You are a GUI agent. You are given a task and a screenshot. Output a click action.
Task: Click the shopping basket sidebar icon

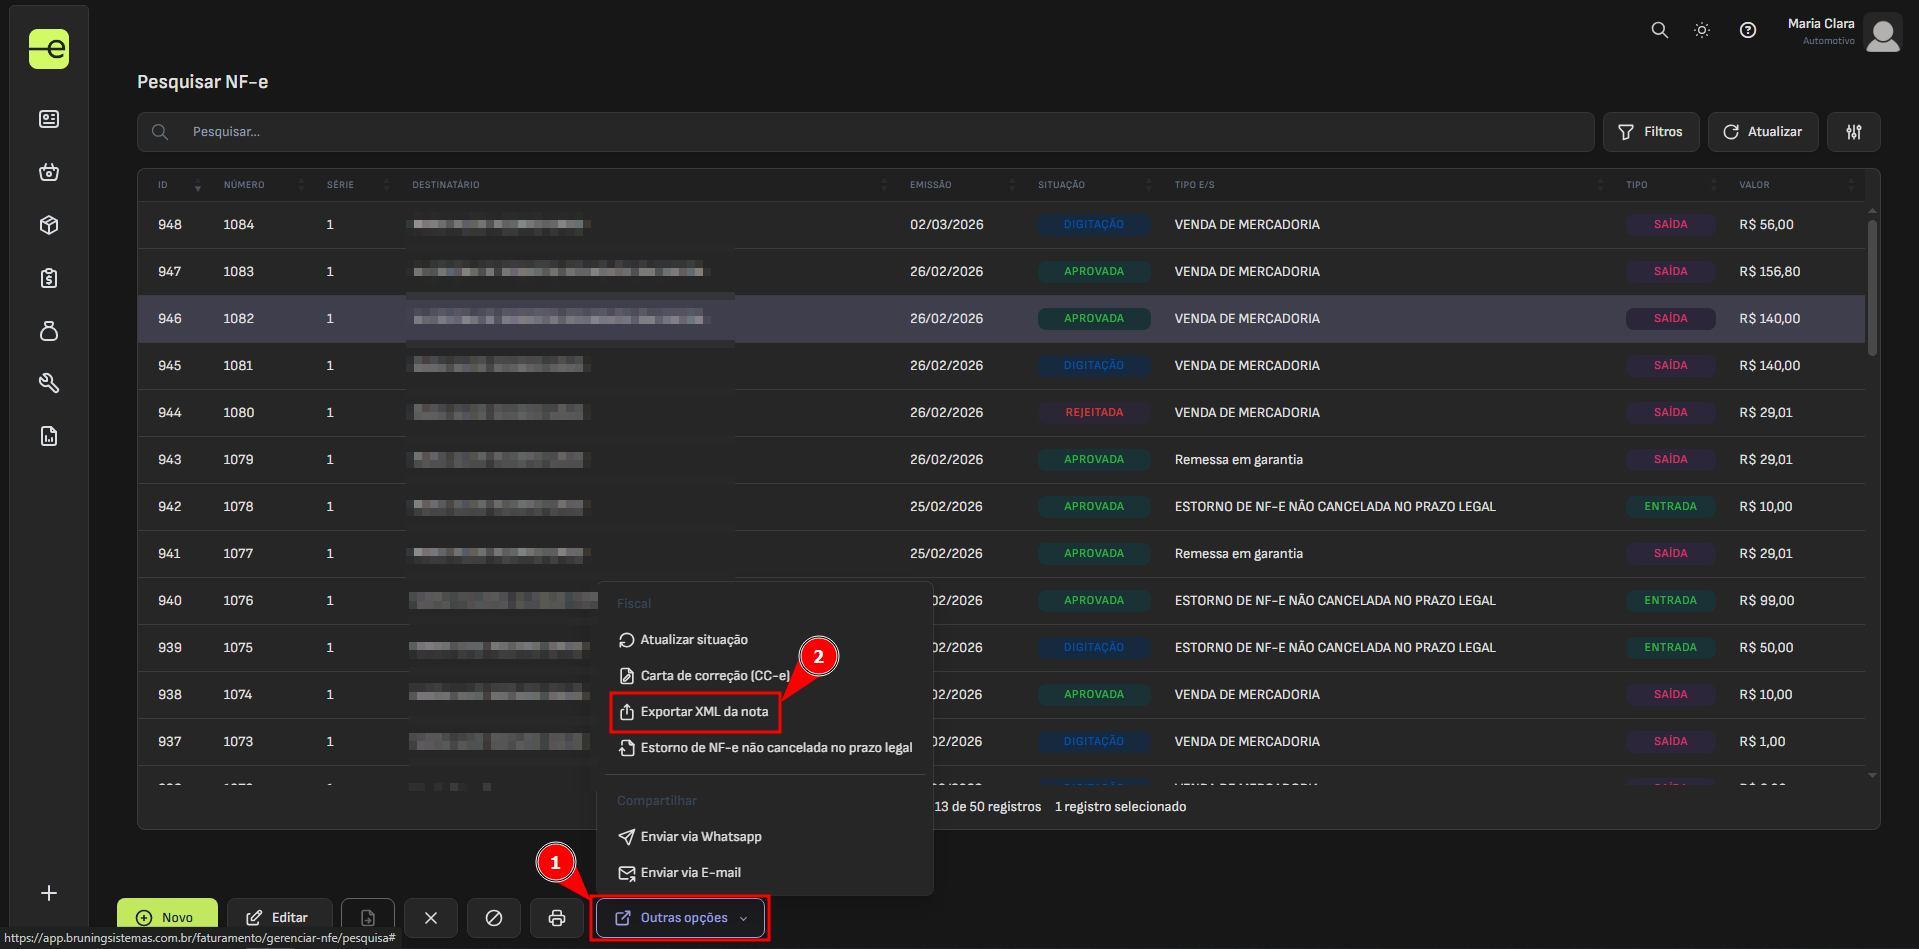point(49,172)
